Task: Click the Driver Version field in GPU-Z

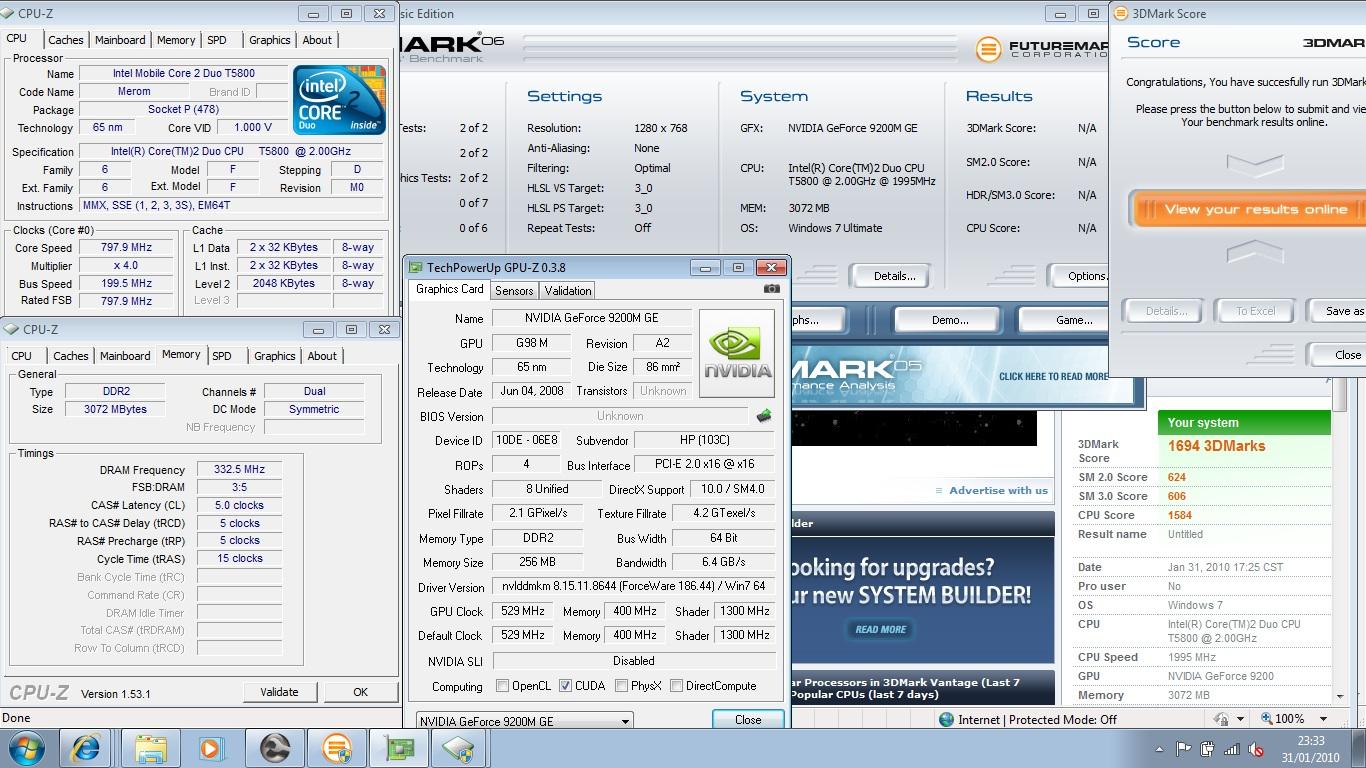Action: [x=633, y=587]
